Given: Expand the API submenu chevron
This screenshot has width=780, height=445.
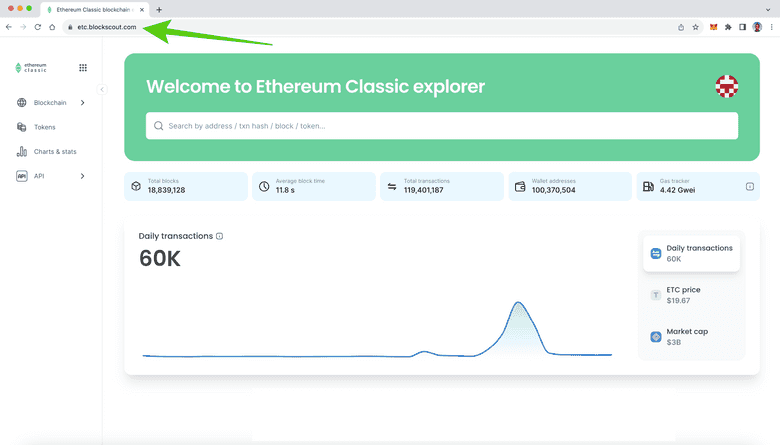Looking at the screenshot, I should coord(82,176).
